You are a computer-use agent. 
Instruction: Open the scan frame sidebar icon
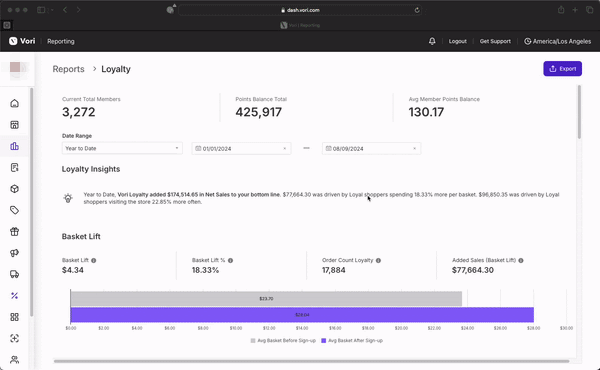coord(15,338)
